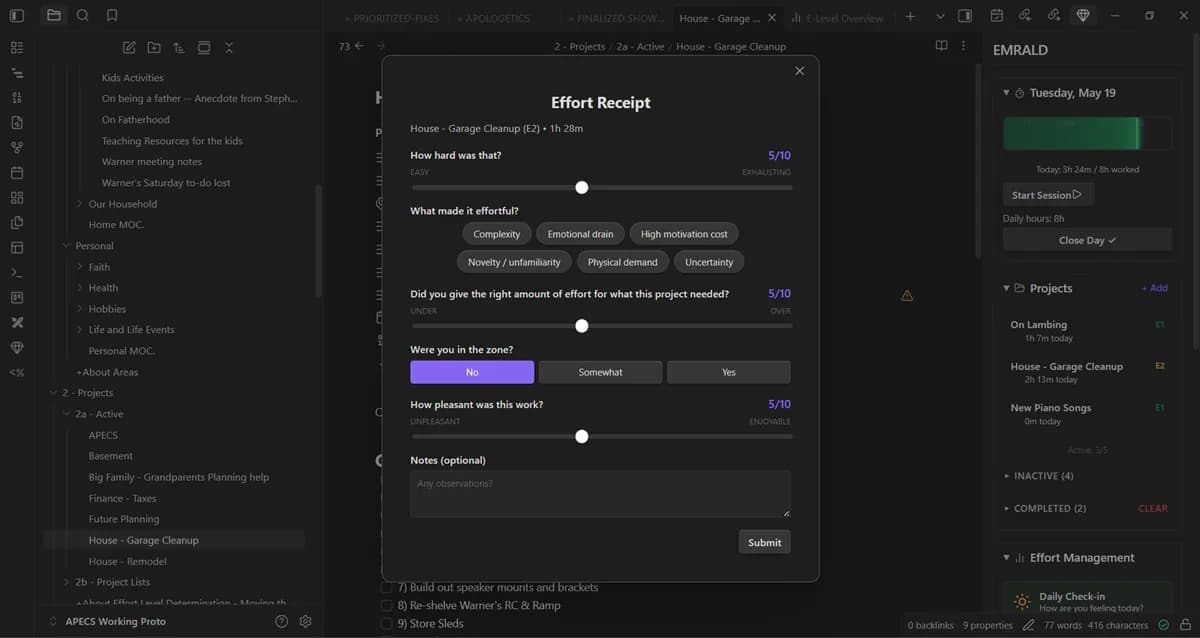Click "How hard was that" slider handle
The image size is (1200, 638).
[x=582, y=188]
